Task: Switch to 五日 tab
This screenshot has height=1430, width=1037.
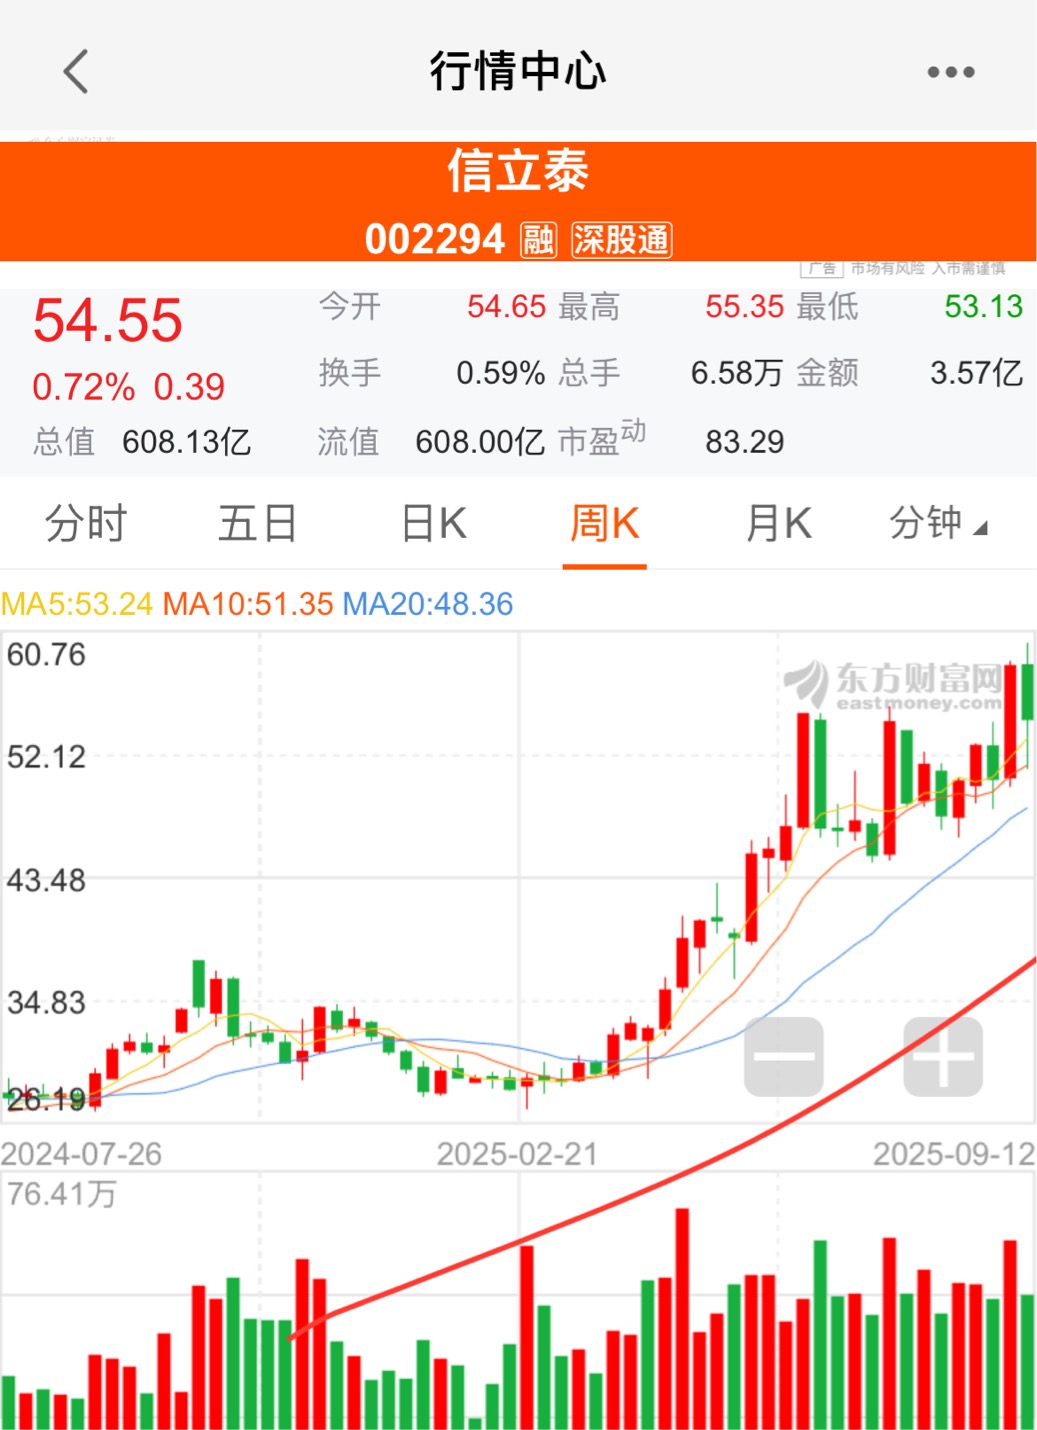Action: (258, 523)
